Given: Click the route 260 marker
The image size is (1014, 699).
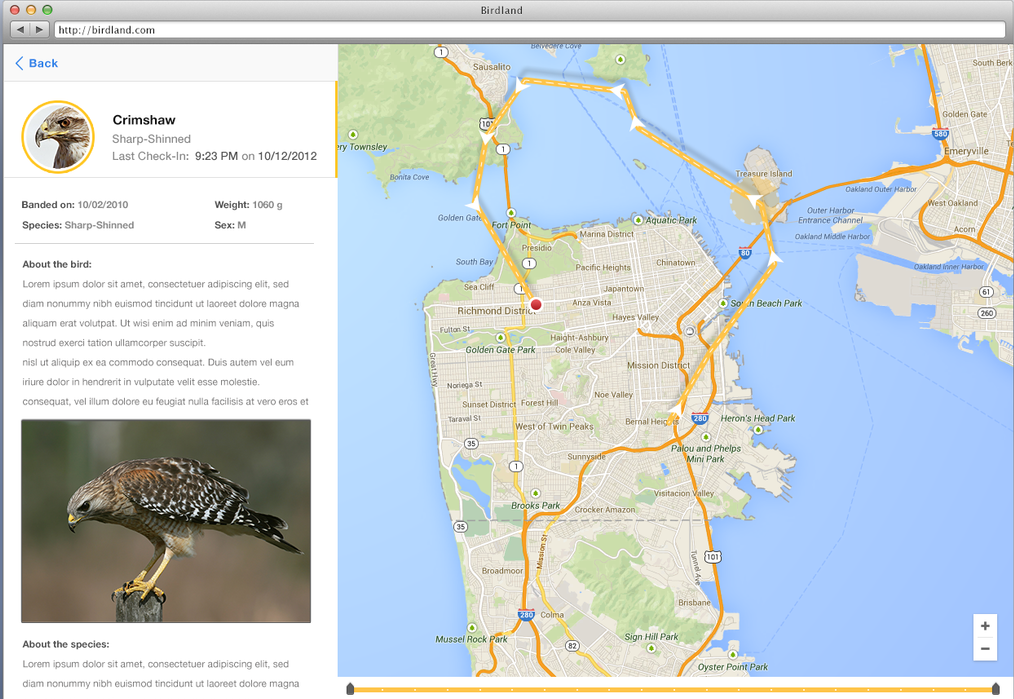Looking at the screenshot, I should [987, 313].
